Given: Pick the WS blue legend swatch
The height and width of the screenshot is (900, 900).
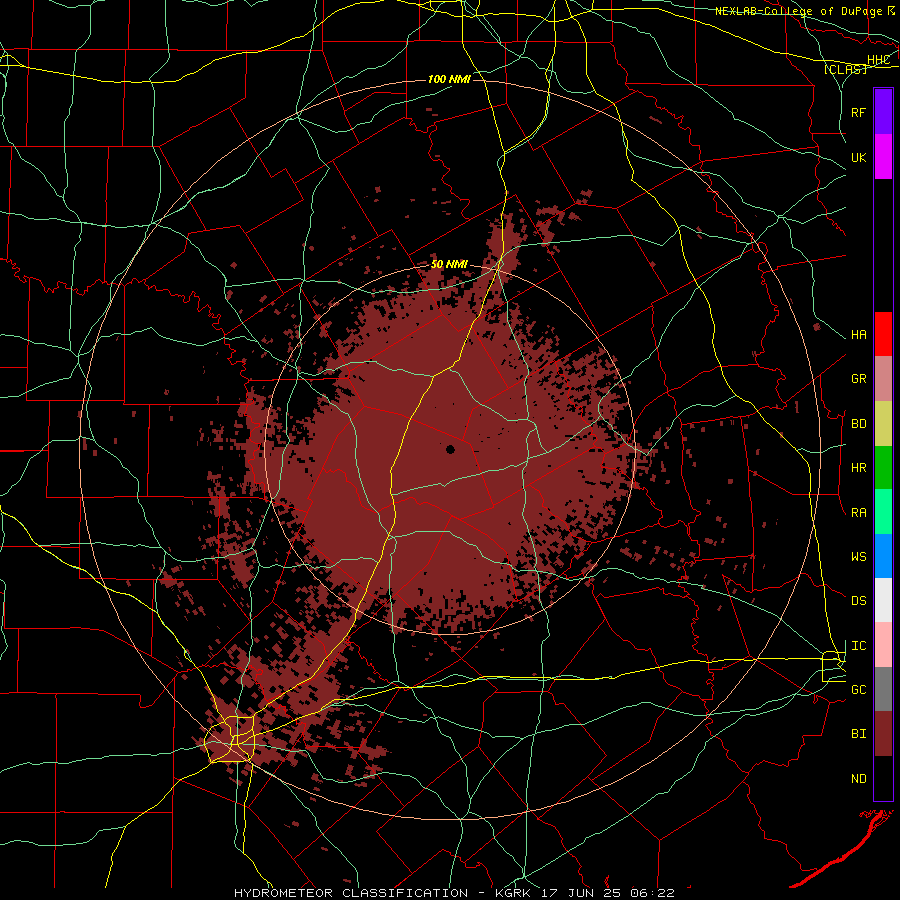Looking at the screenshot, I should pos(883,556).
